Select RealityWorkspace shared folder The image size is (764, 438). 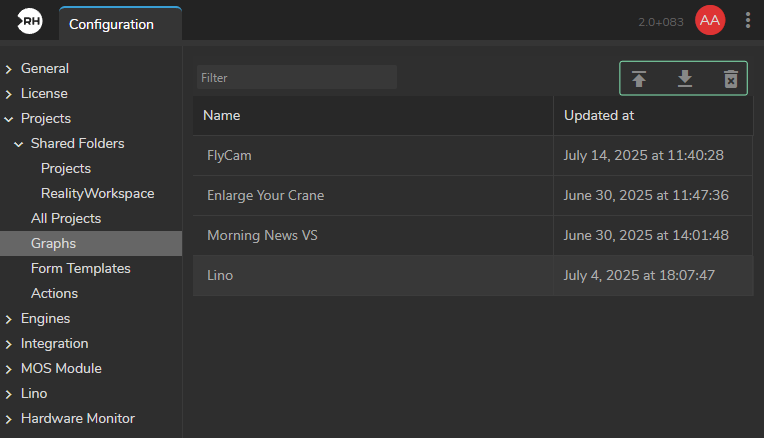tap(97, 193)
